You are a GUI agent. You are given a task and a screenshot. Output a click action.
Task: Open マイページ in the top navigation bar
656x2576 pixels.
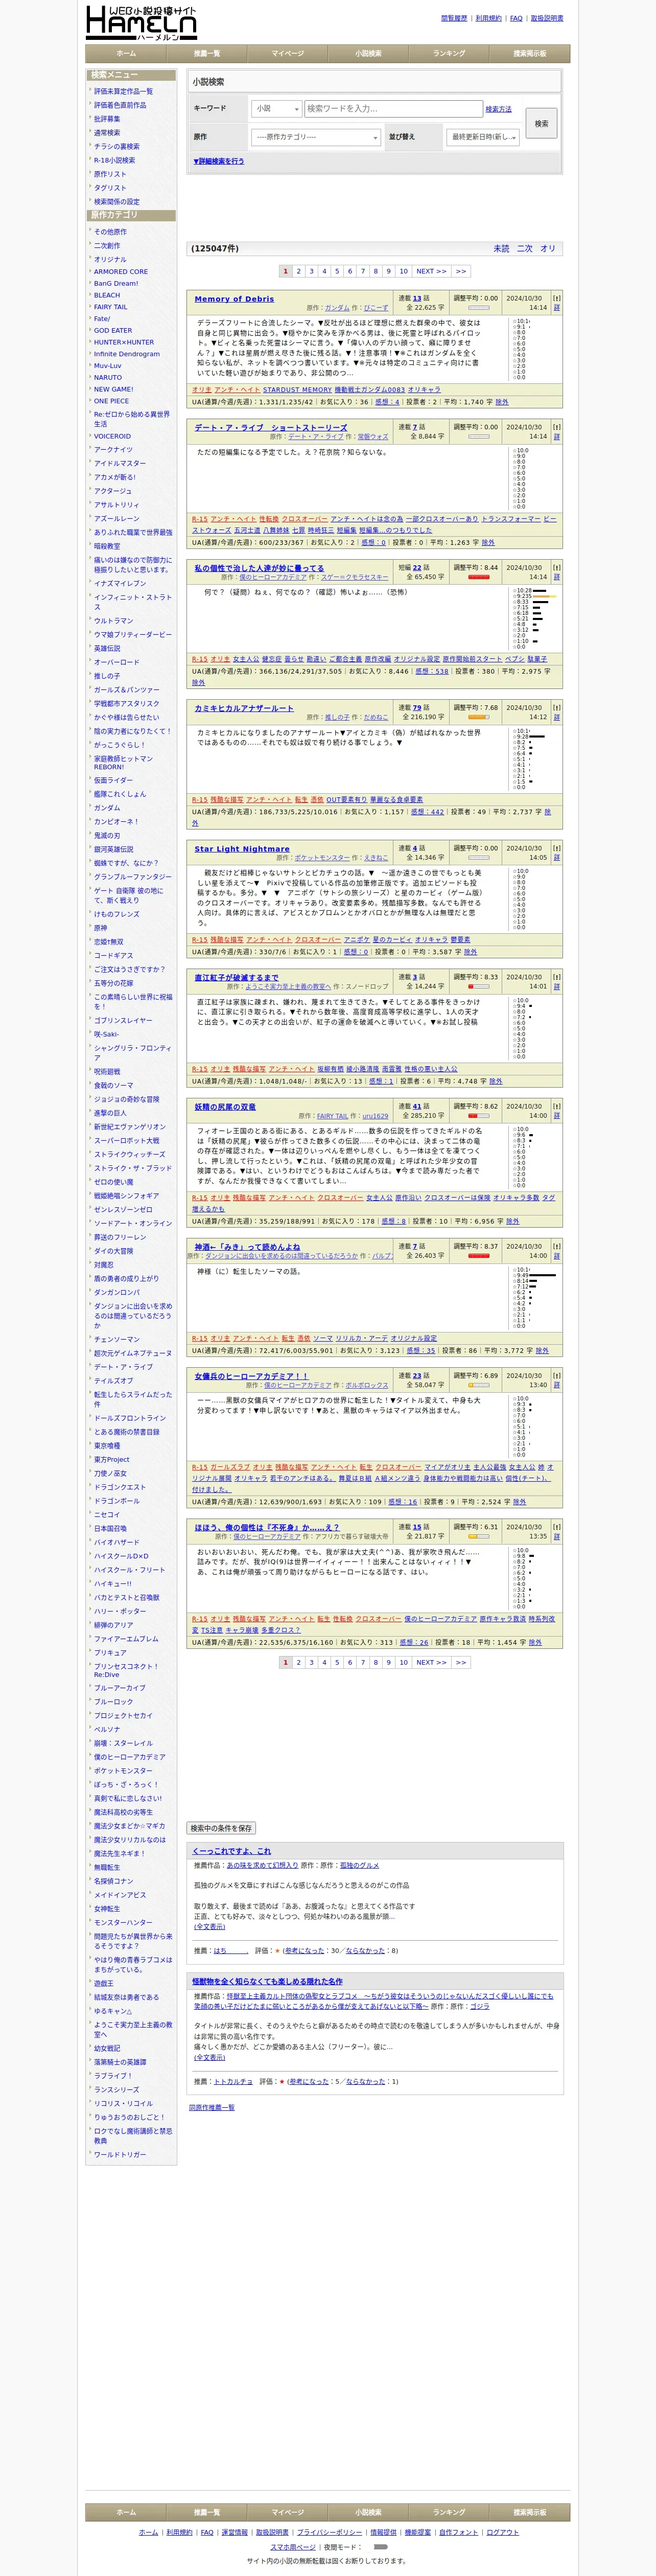coord(288,53)
